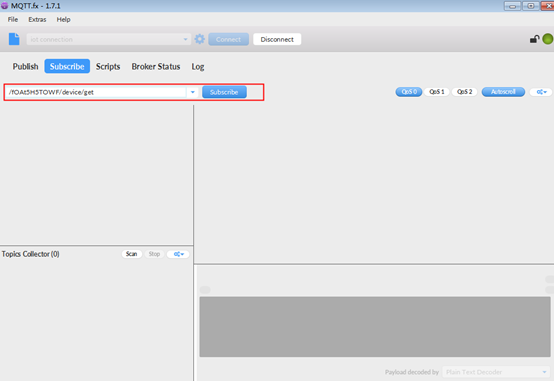Toggle Autoscroll option
554x381 pixels.
pos(503,92)
